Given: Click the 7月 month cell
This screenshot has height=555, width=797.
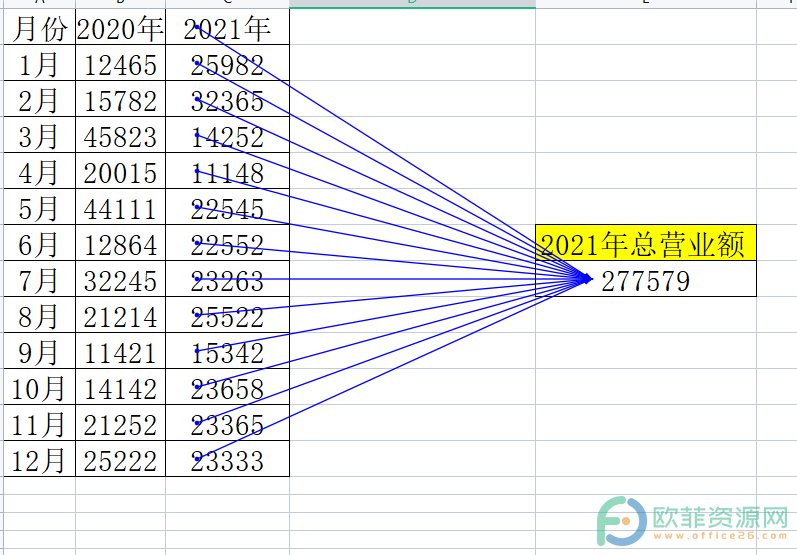Looking at the screenshot, I should pyautogui.click(x=40, y=279).
